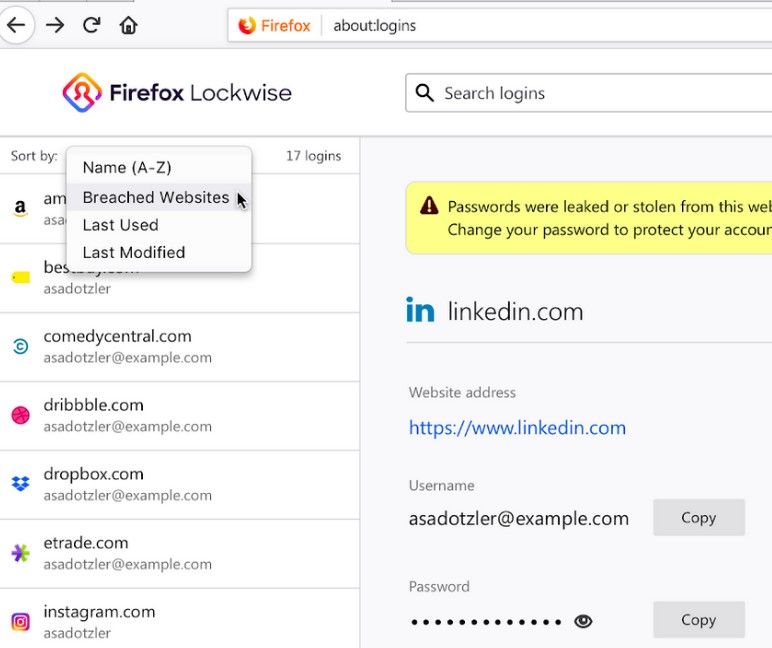Select the instagram.com login entry
This screenshot has width=772, height=648.
pos(180,618)
